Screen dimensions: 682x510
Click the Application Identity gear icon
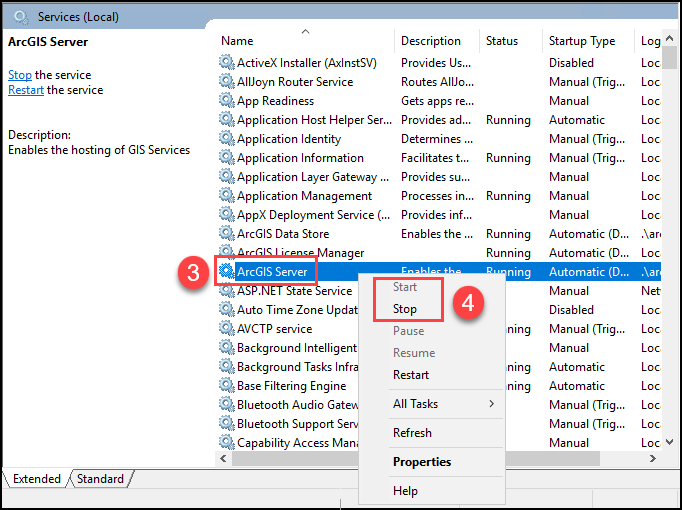226,138
